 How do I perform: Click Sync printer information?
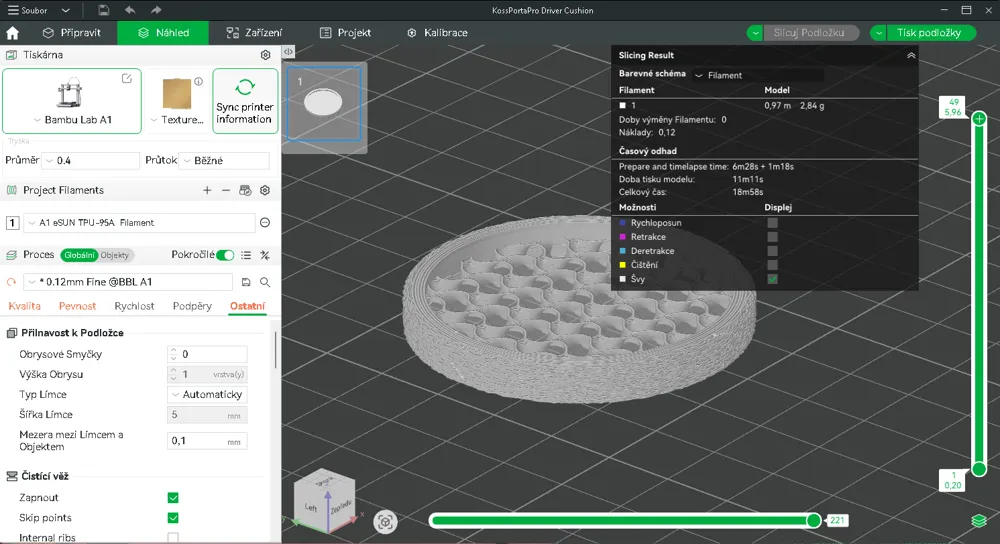(x=245, y=101)
